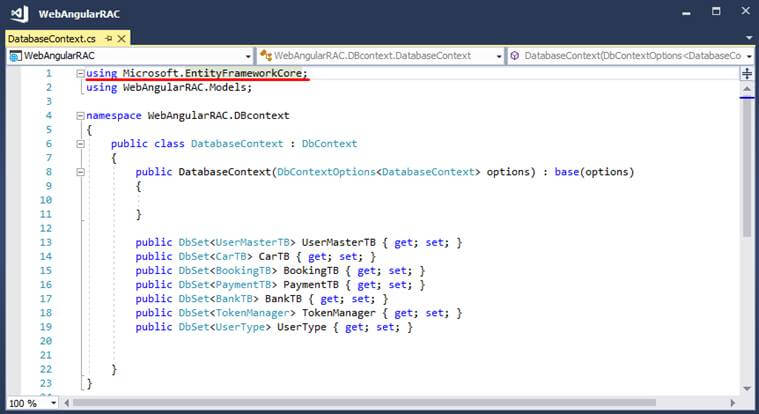Open the WebAngularRAC project dropdown
Screen dimensions: 759x414
(x=248, y=56)
